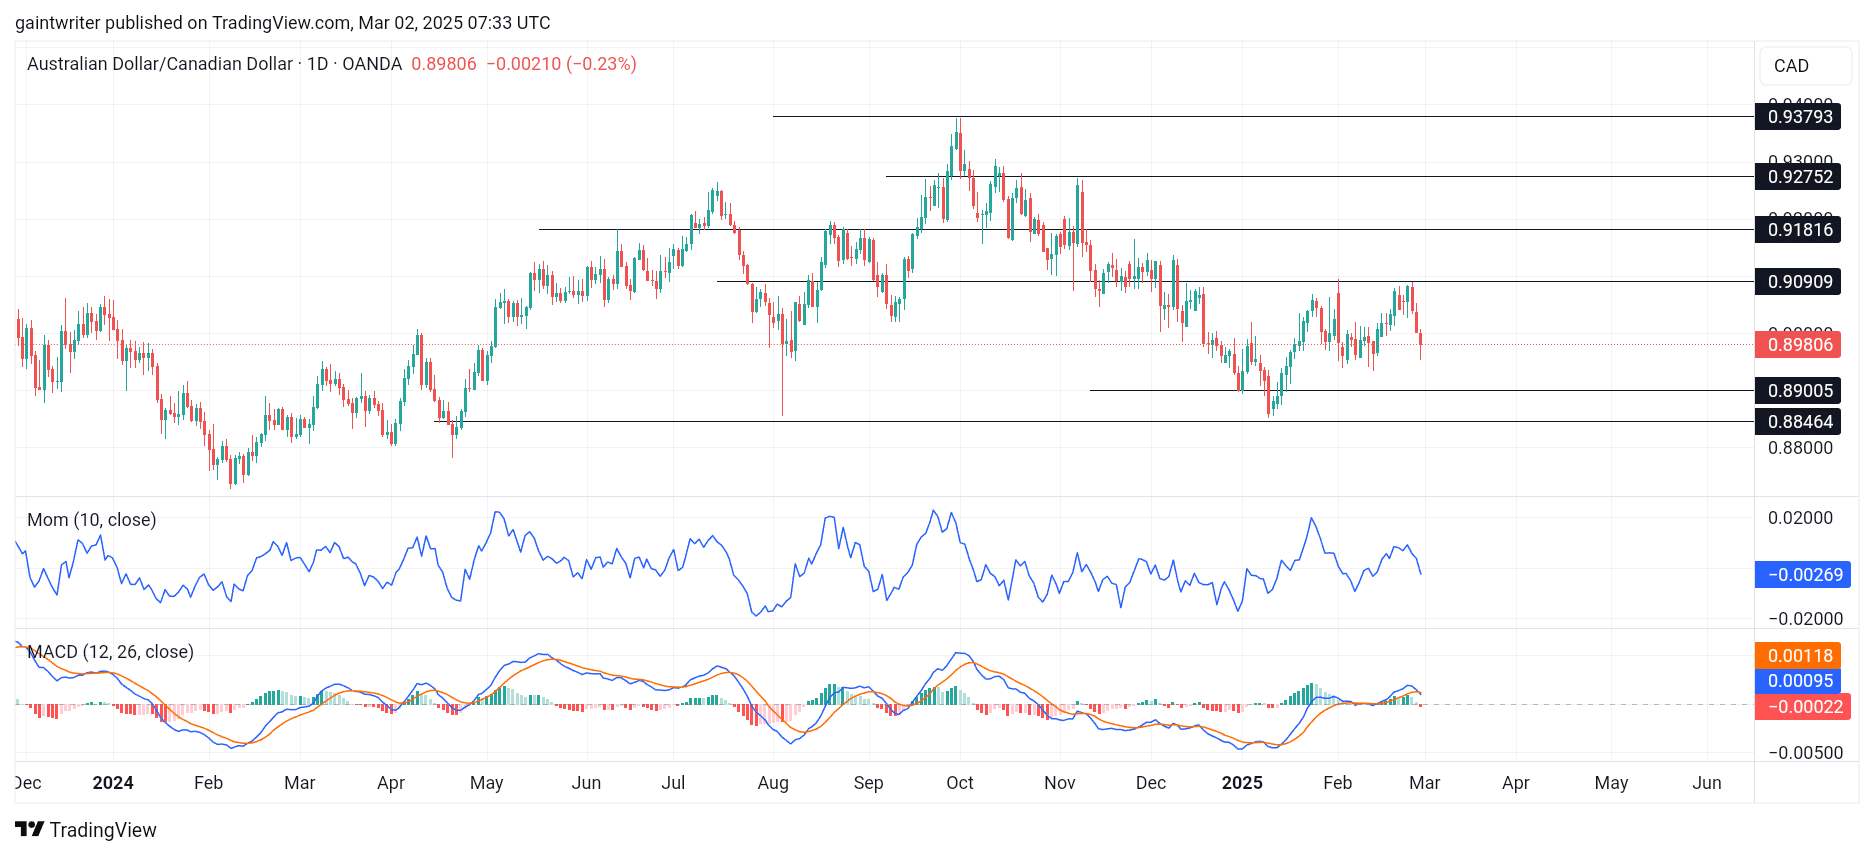Click the −0.00500 MACD scale value

(1805, 753)
